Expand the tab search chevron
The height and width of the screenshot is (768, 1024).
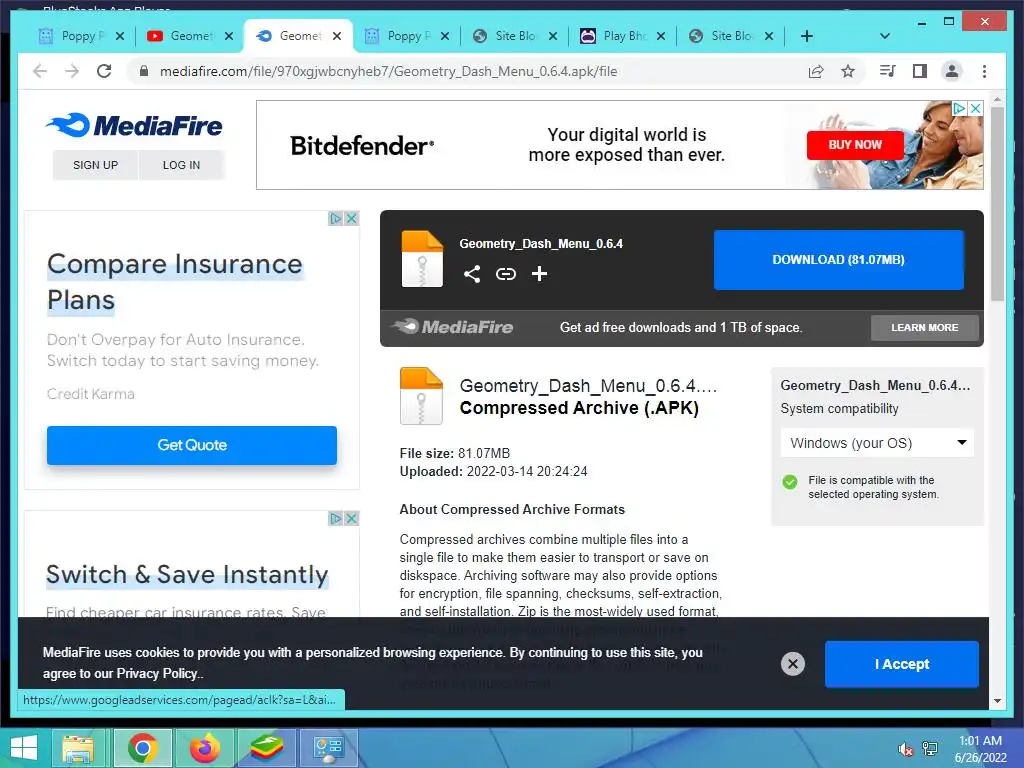click(x=885, y=36)
